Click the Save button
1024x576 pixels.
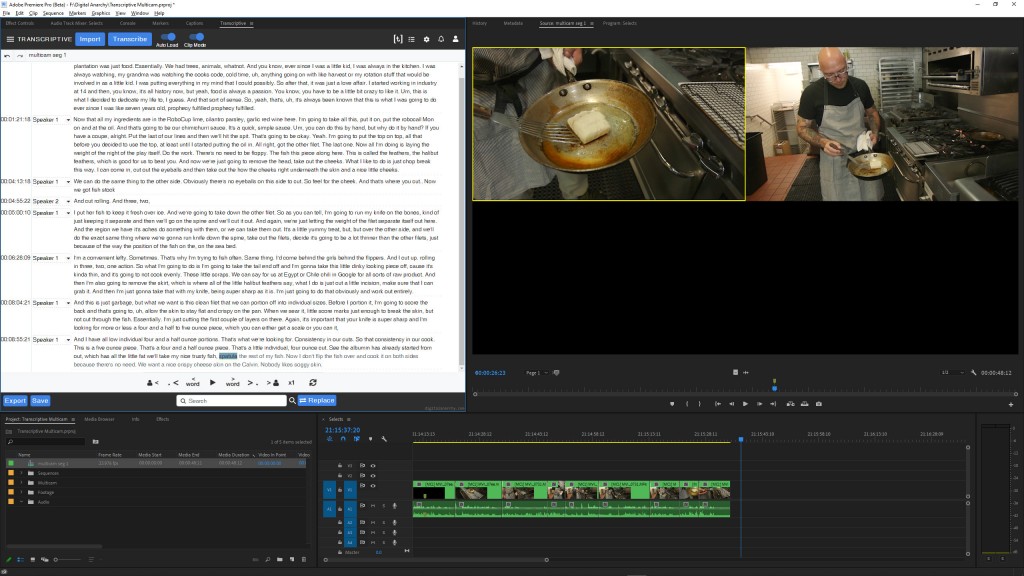[40, 401]
